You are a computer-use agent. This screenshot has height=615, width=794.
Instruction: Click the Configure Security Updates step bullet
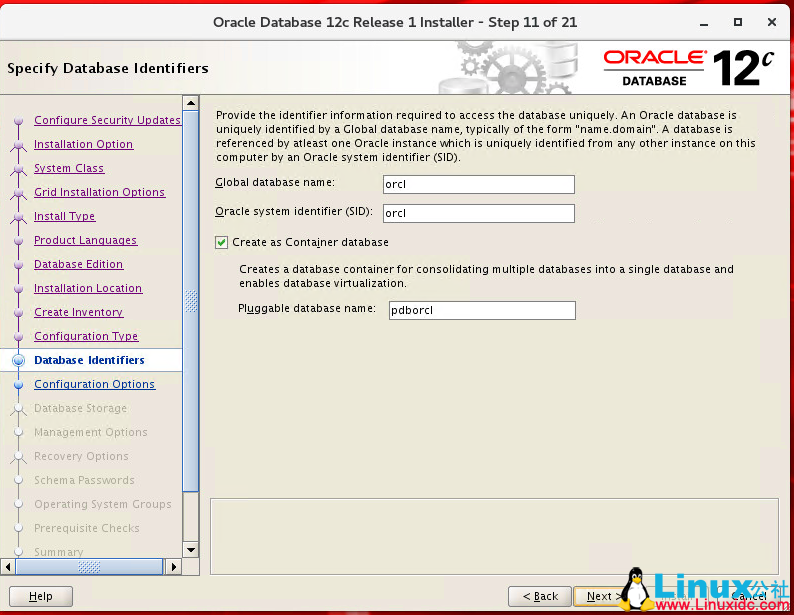(19, 120)
